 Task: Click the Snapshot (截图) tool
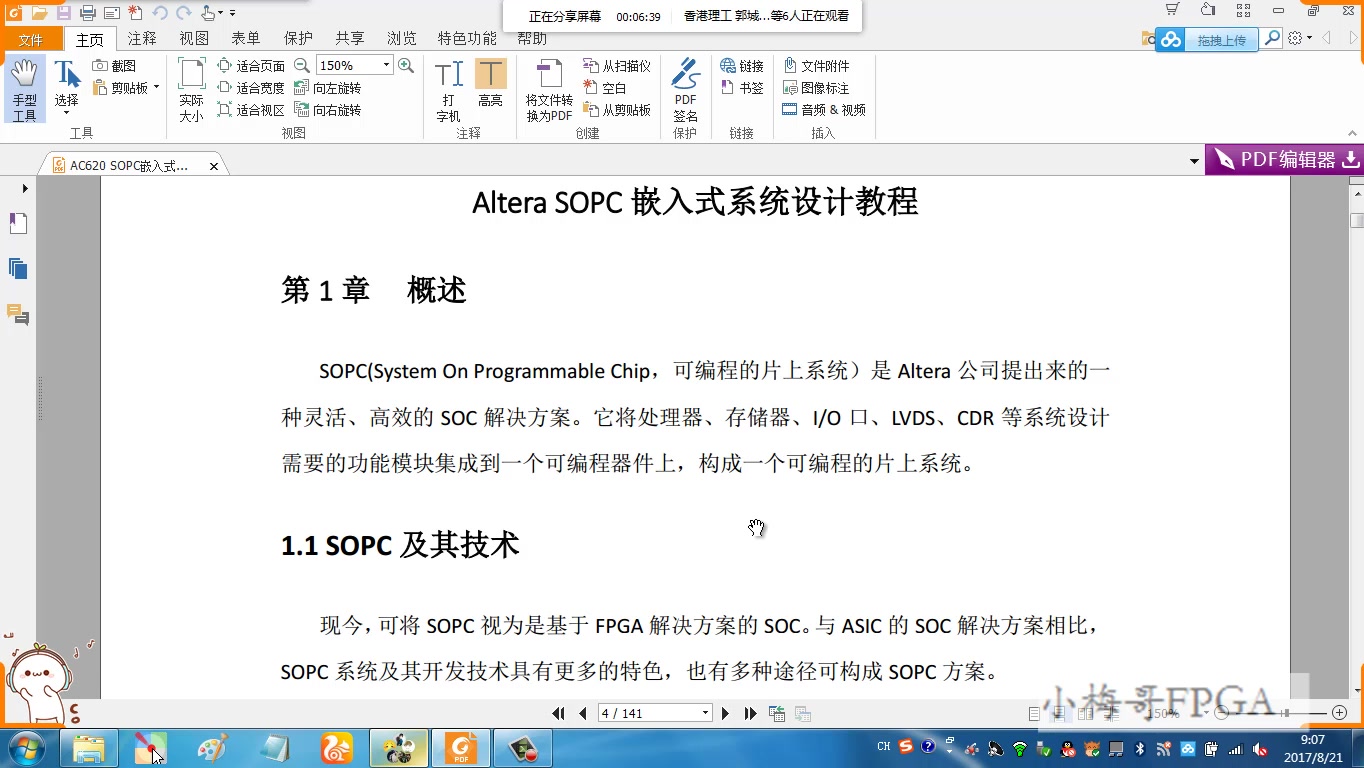pos(115,66)
